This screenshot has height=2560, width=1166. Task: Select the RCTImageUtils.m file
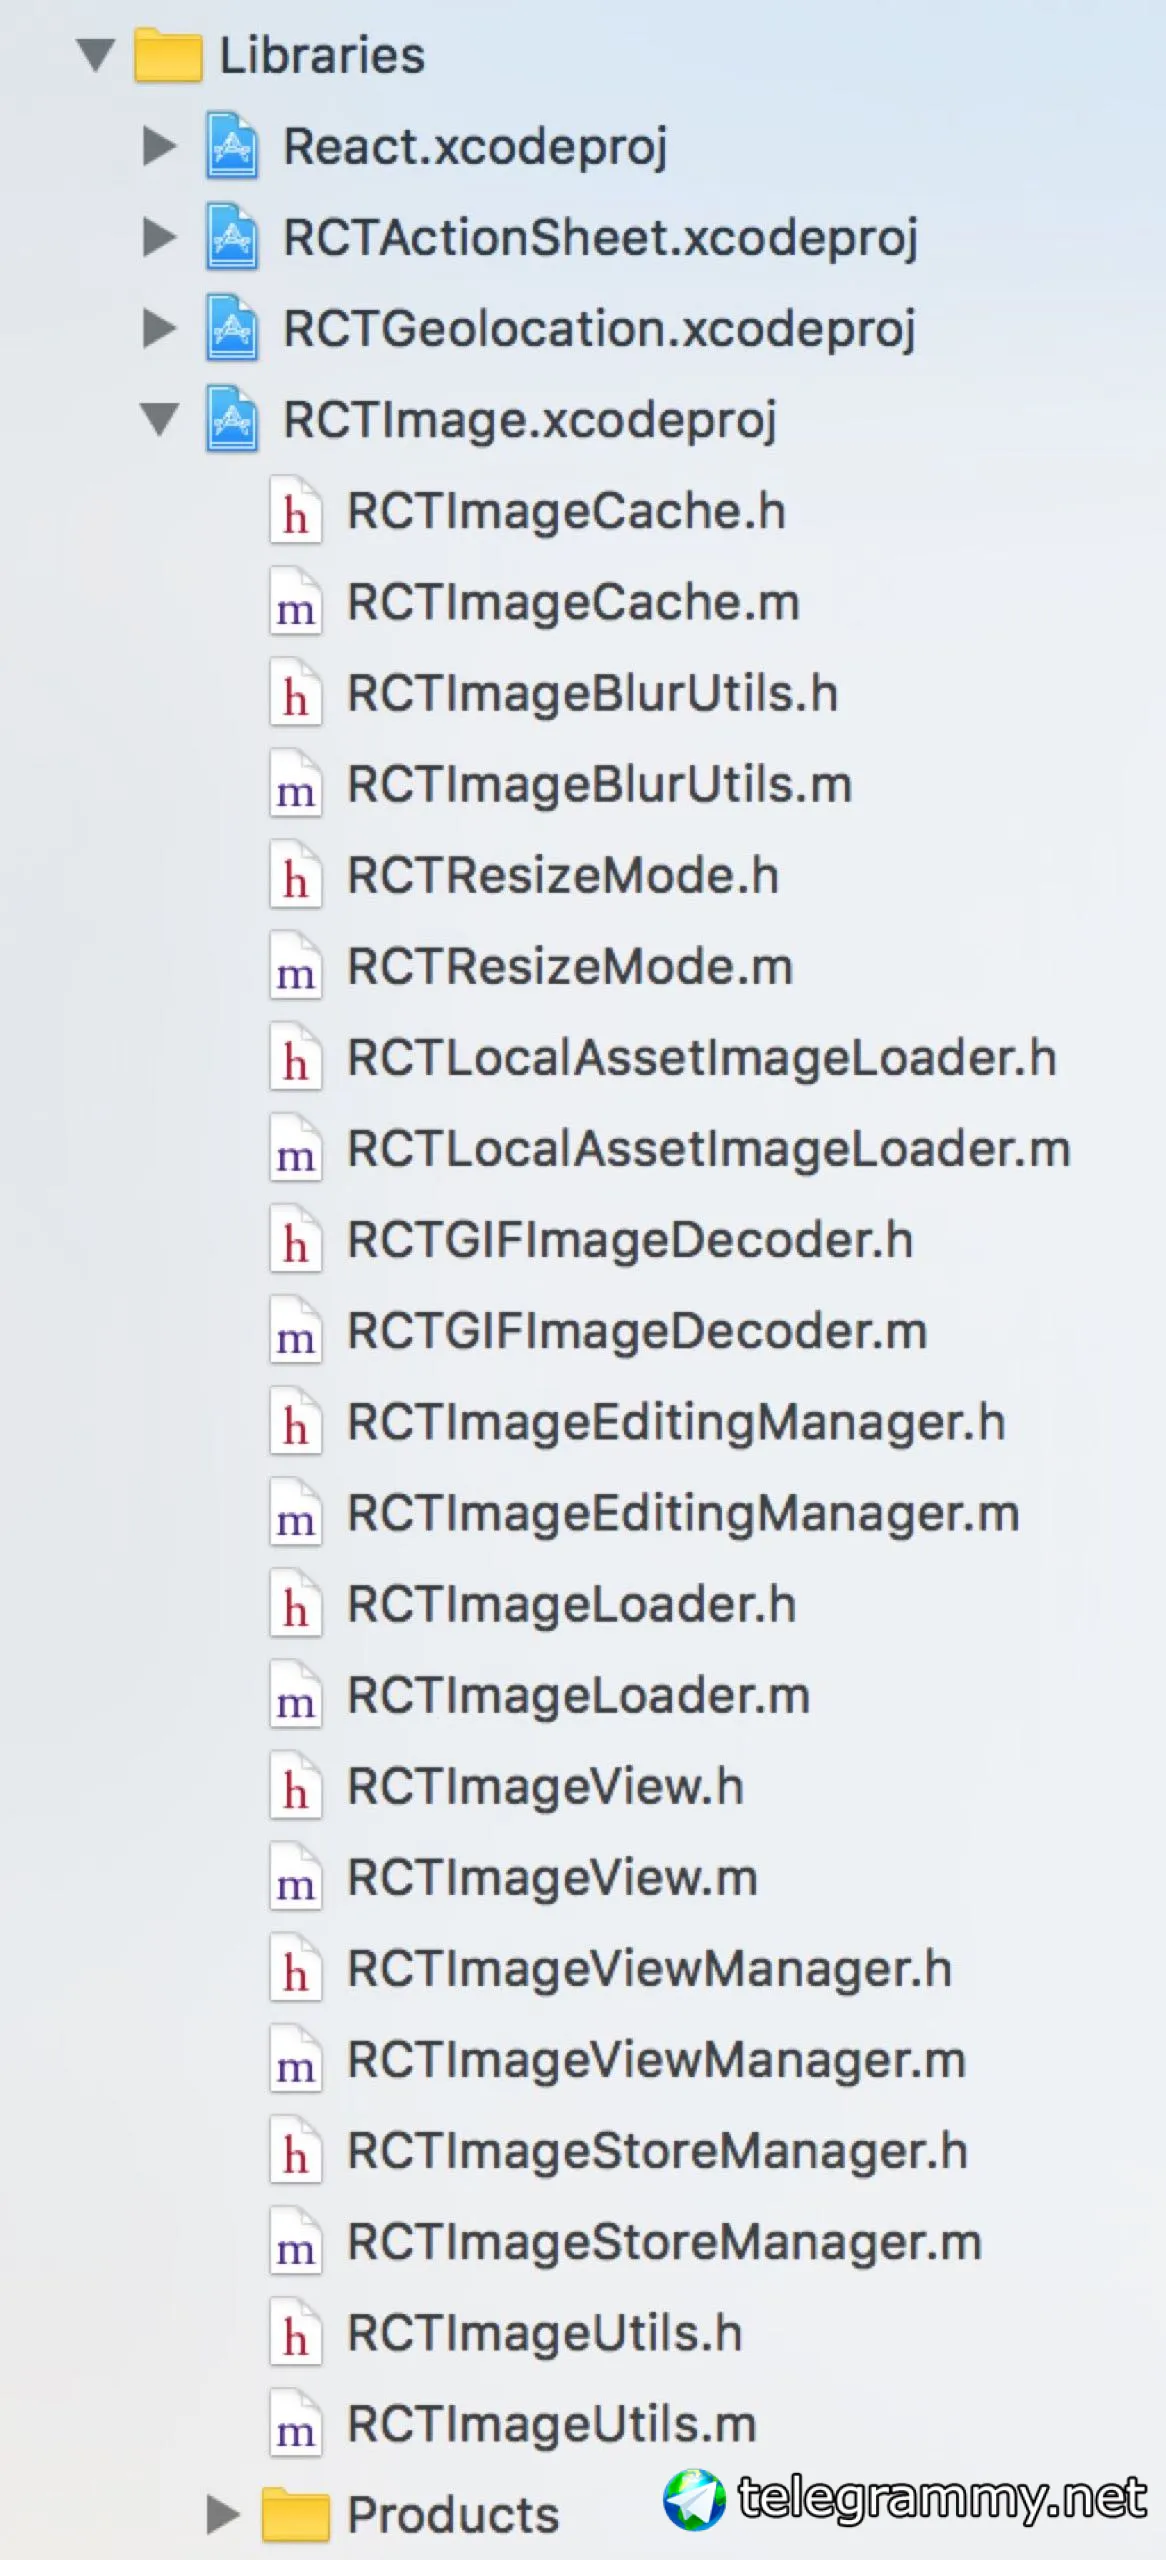[551, 2425]
